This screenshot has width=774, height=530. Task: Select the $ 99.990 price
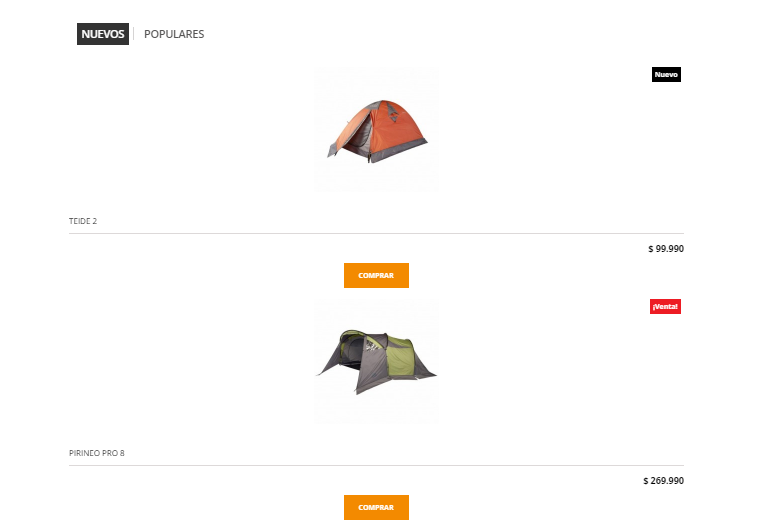666,249
